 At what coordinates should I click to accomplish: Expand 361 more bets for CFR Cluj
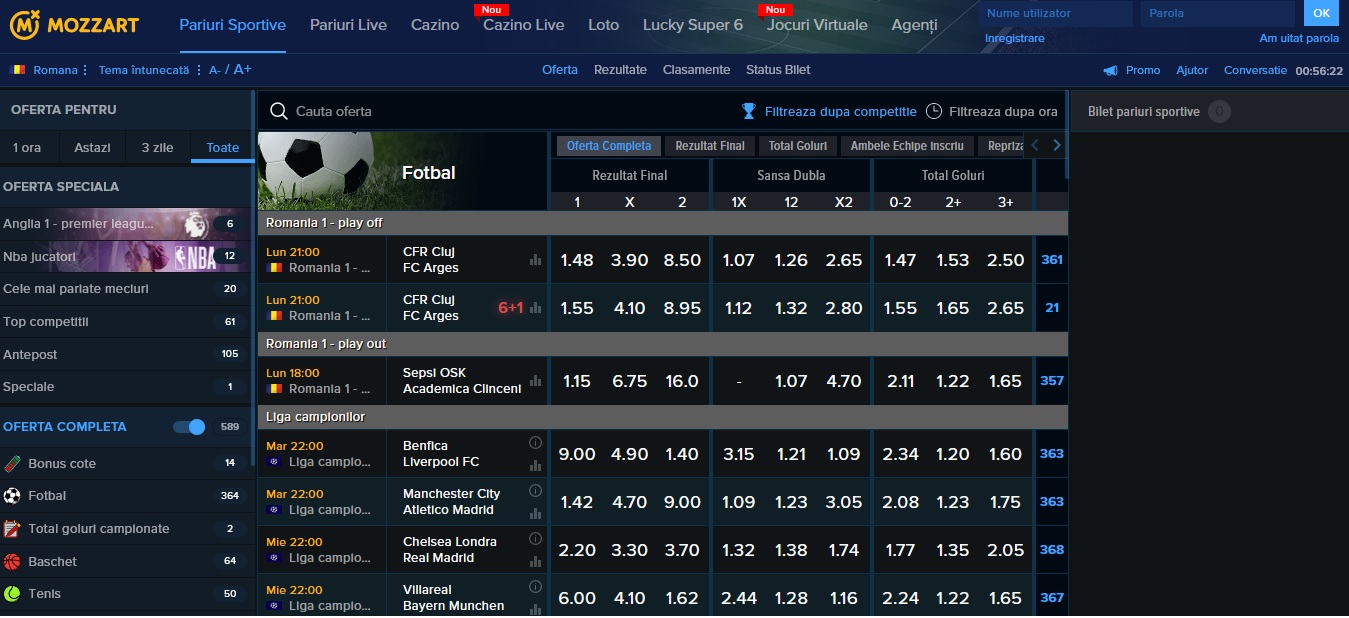pos(1052,260)
